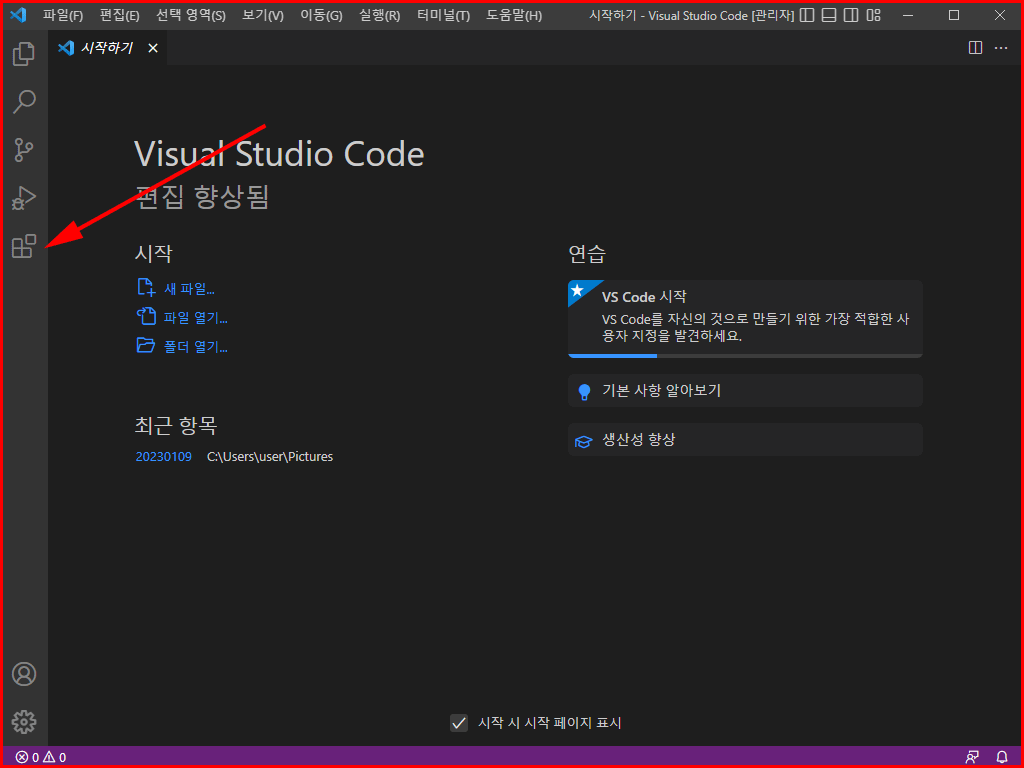Open the Extensions view
This screenshot has height=768, width=1024.
pyautogui.click(x=24, y=246)
